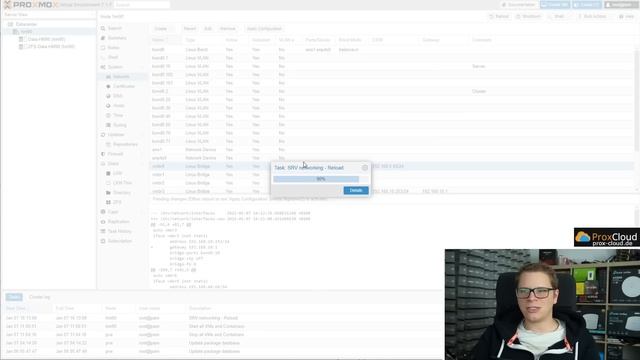The width and height of the screenshot is (640, 360).
Task: Open the Hosts entry
Action: 119,106
